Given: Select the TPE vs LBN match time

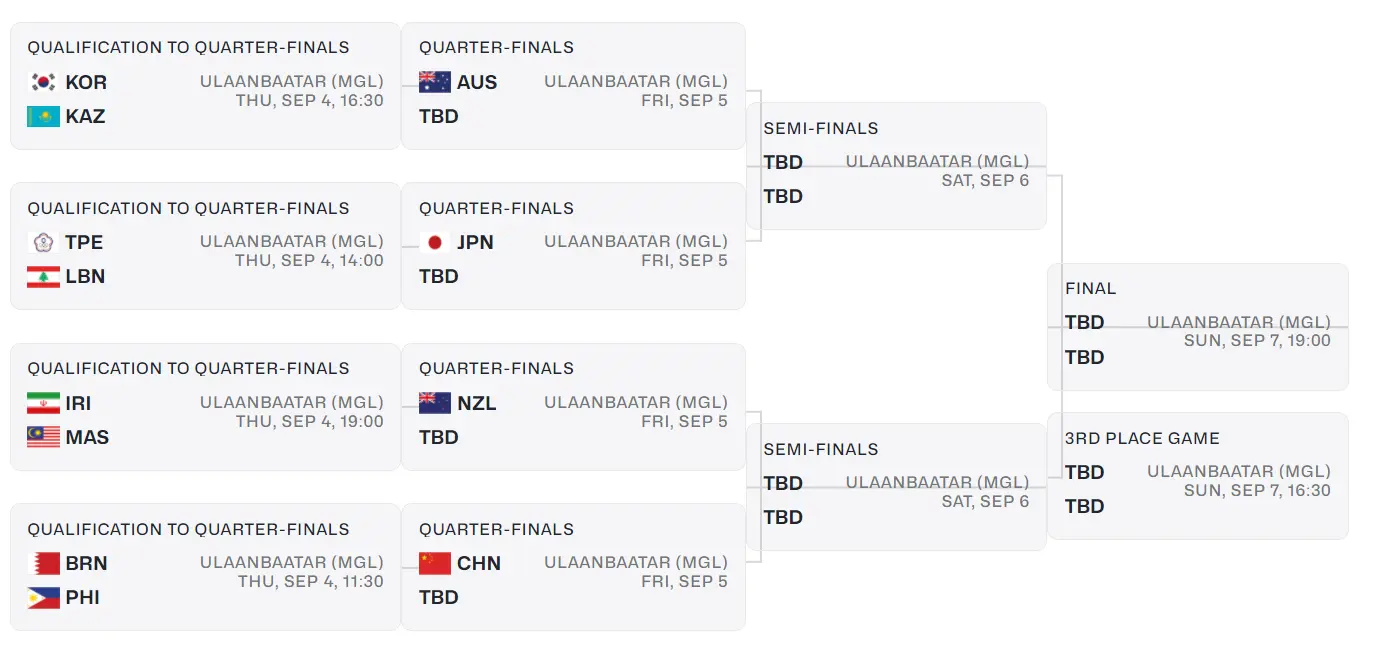Looking at the screenshot, I should [x=309, y=261].
